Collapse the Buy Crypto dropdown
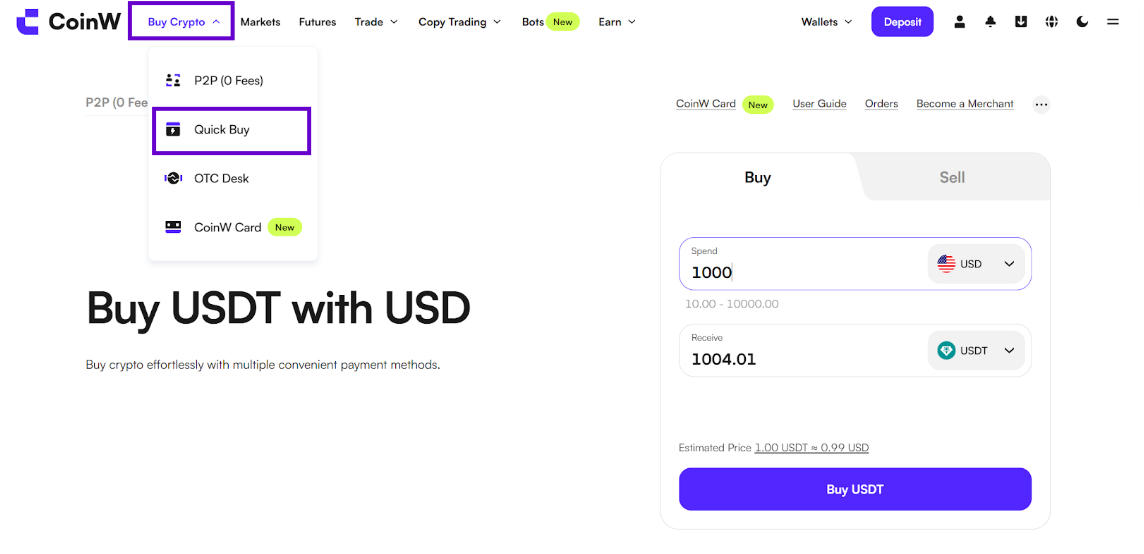 coord(182,22)
